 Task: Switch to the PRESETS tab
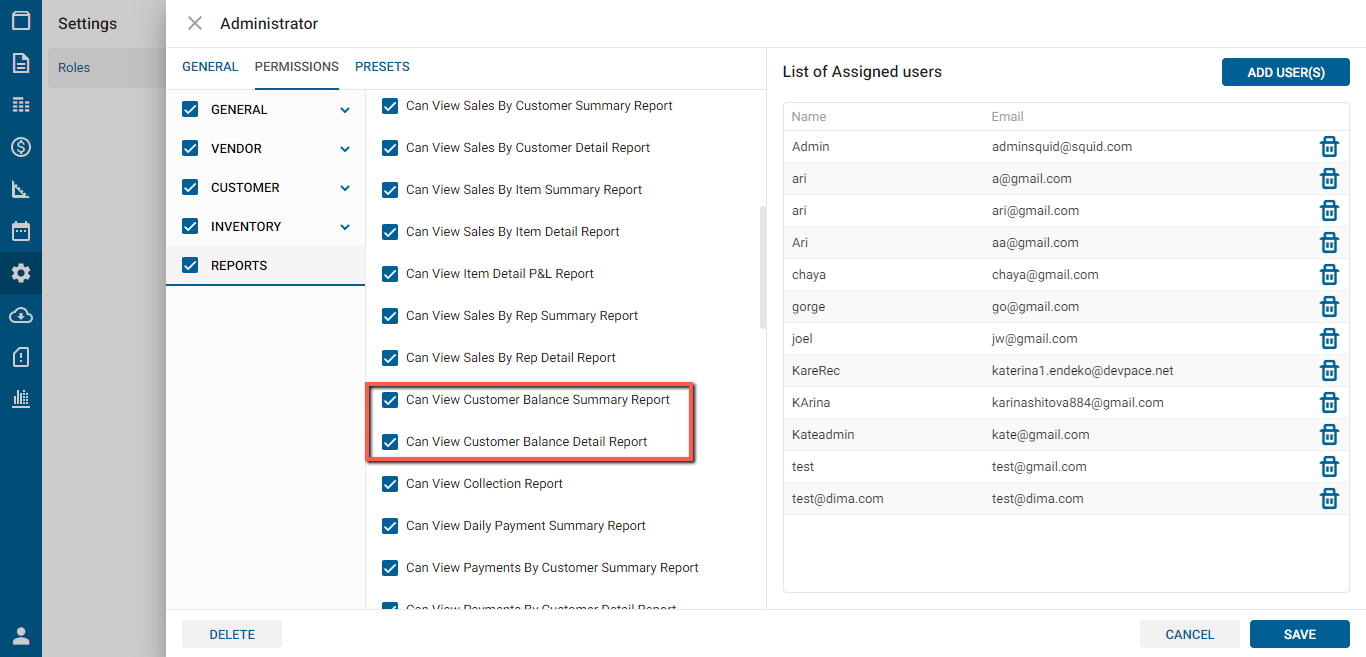click(x=382, y=67)
